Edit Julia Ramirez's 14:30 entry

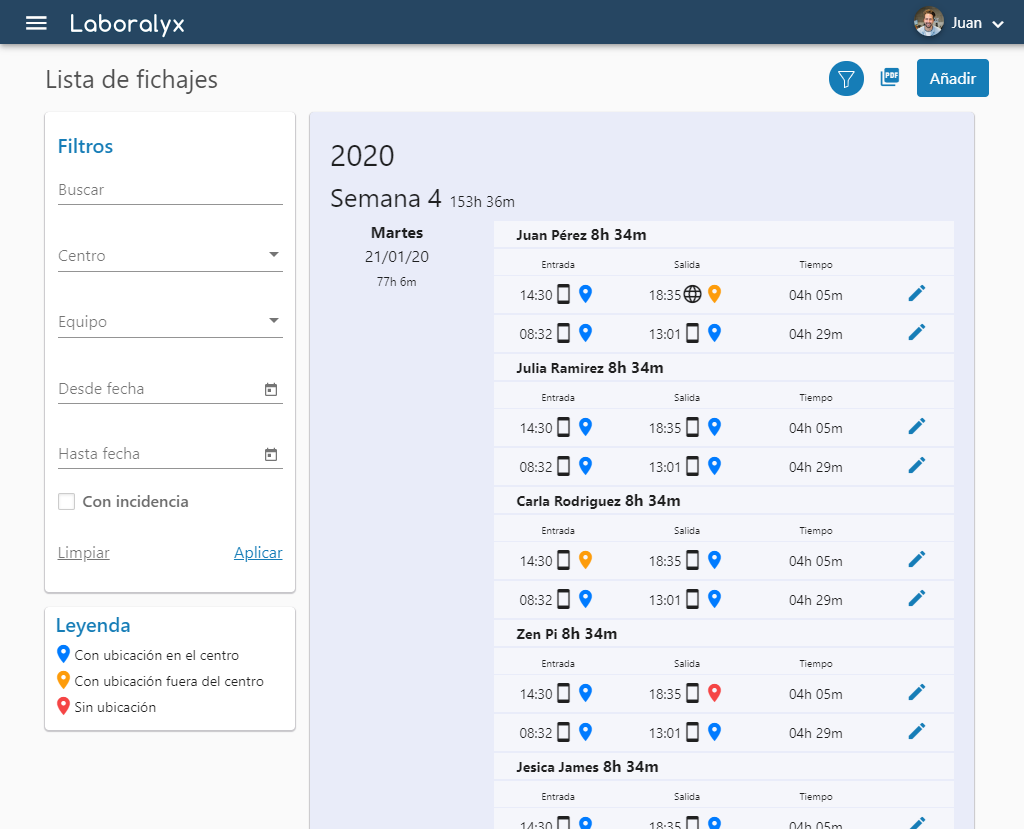(x=917, y=427)
